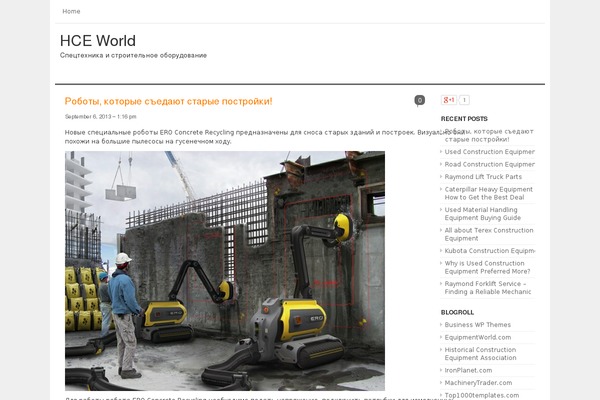The height and width of the screenshot is (400, 600).
Task: Open the first recent post in Russian in sidebar
Action: (x=489, y=136)
